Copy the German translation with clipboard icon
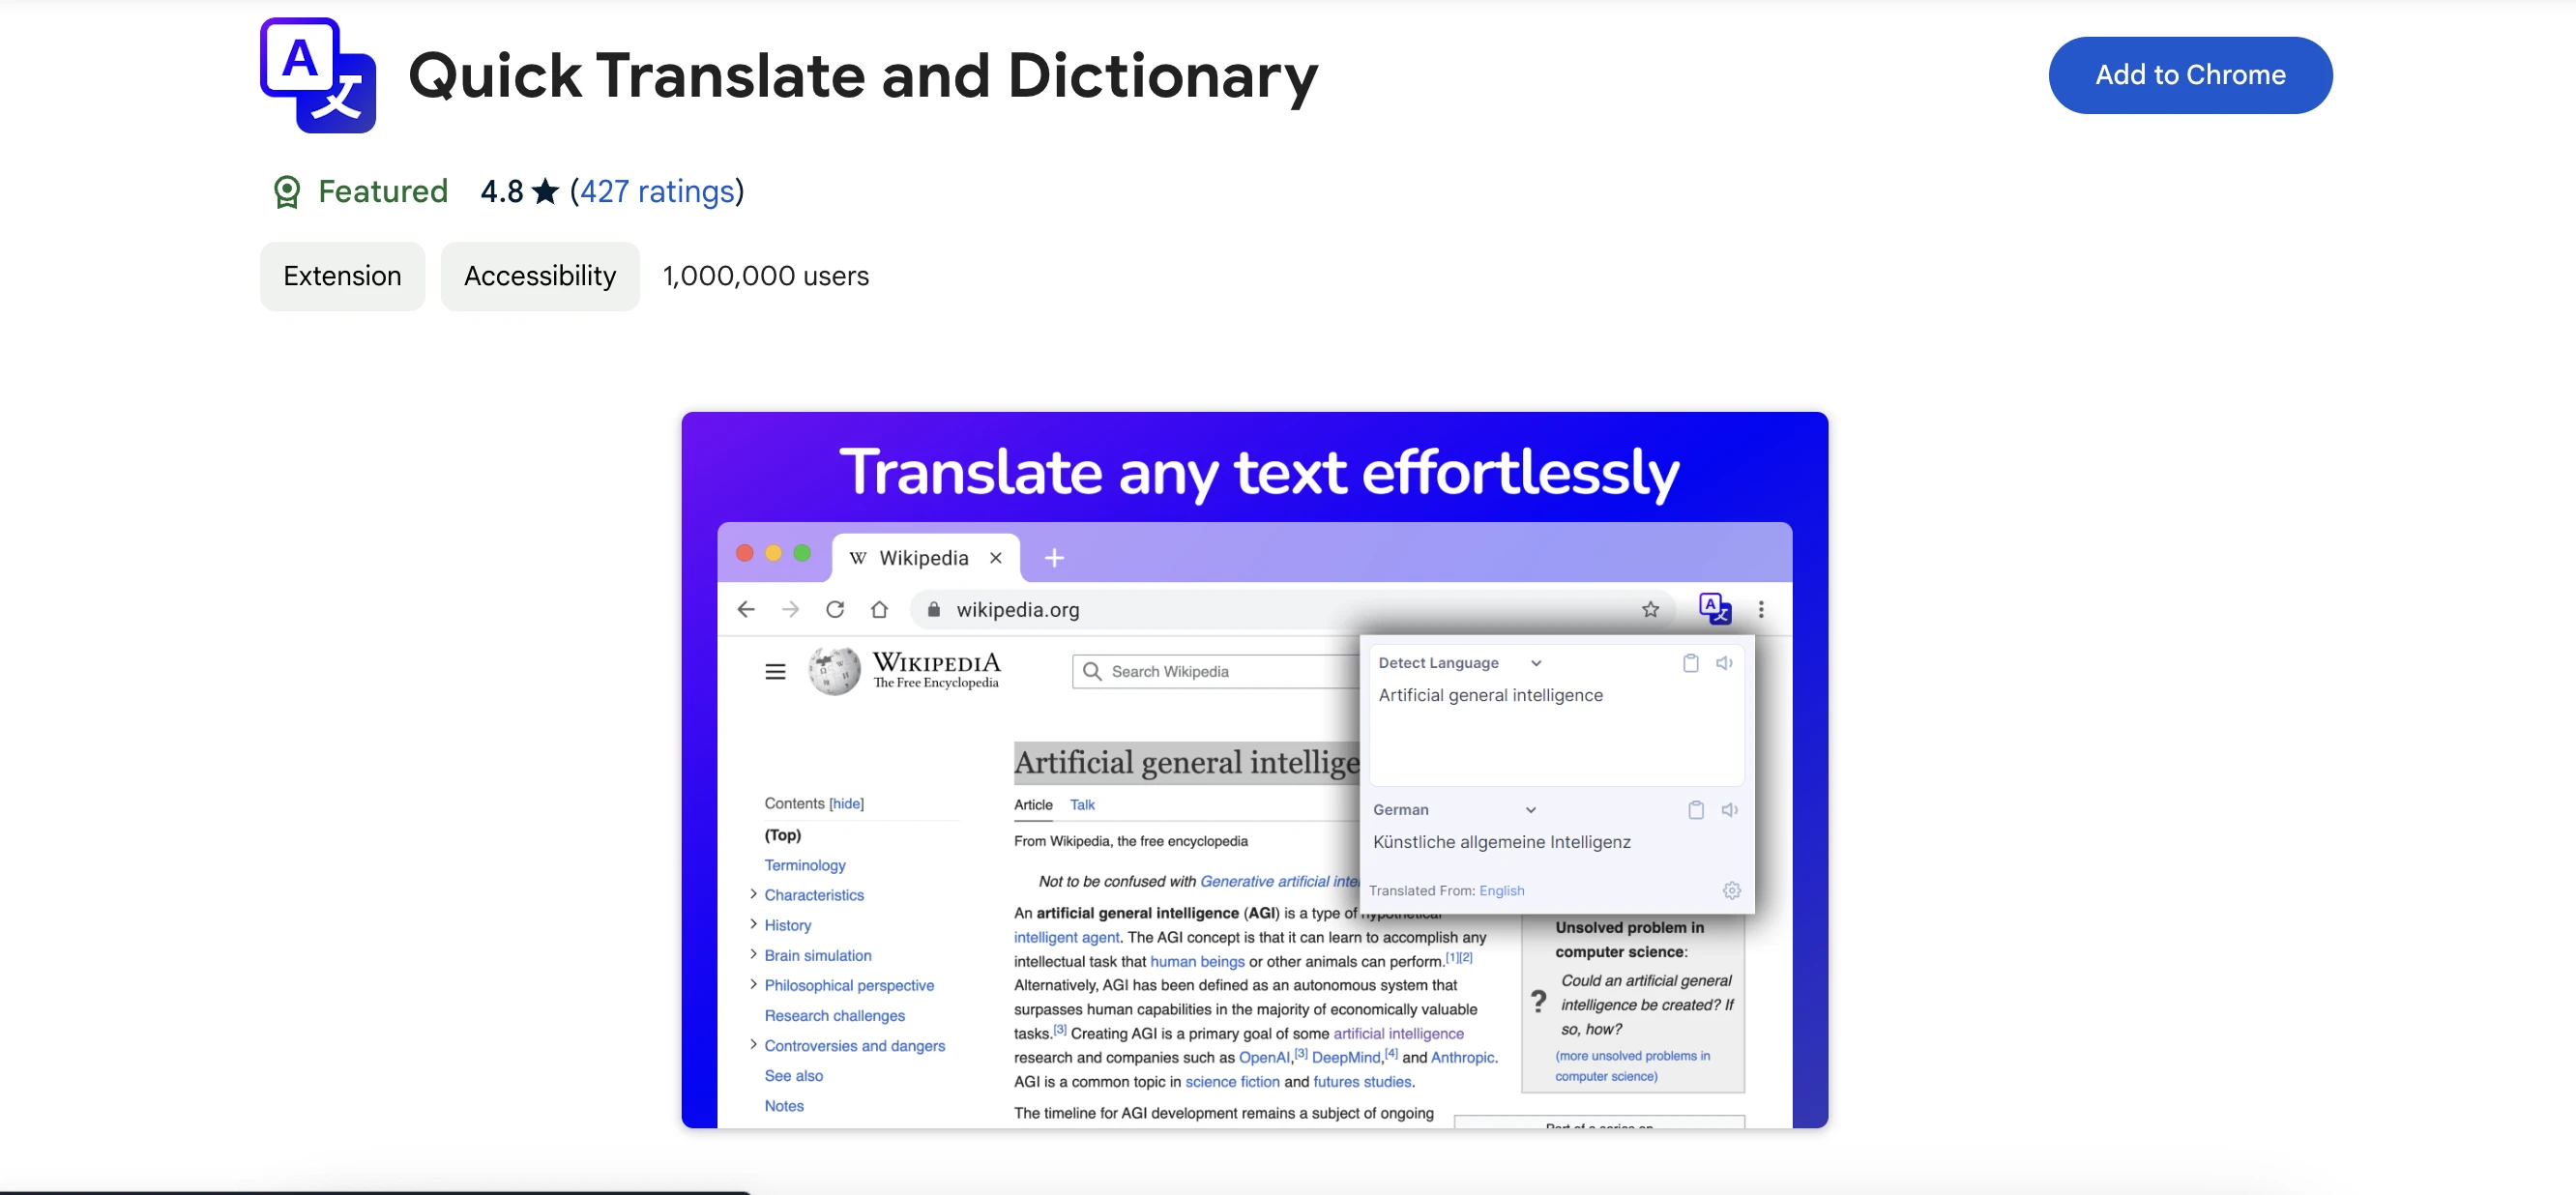 click(x=1695, y=810)
